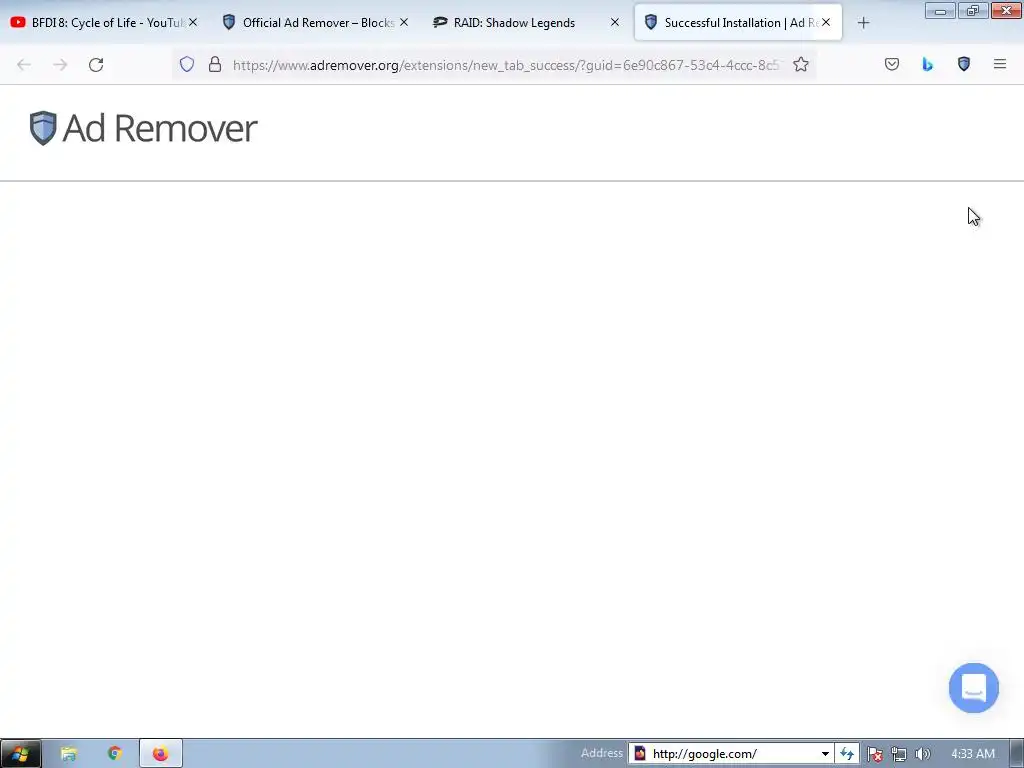Open network status tray icon

[899, 754]
